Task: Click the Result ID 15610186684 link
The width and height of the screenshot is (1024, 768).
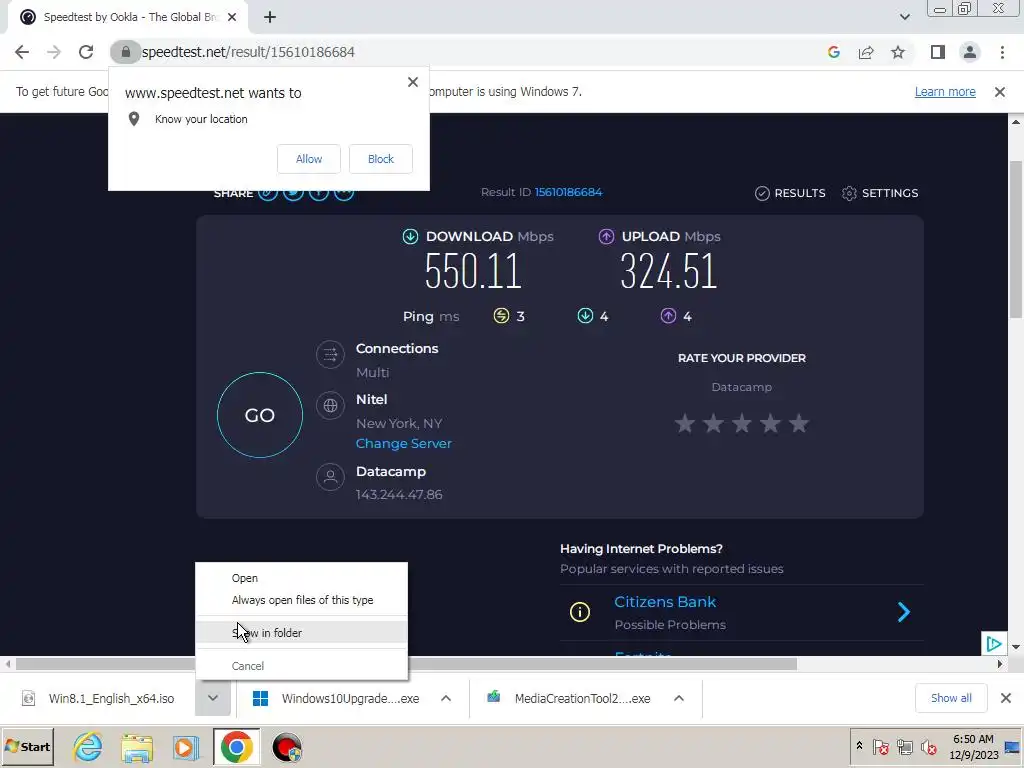Action: click(568, 192)
